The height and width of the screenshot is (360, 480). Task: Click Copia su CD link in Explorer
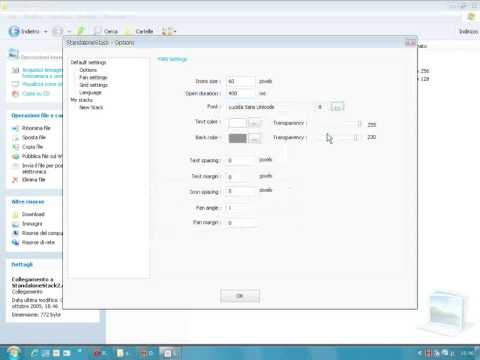[x=36, y=93]
